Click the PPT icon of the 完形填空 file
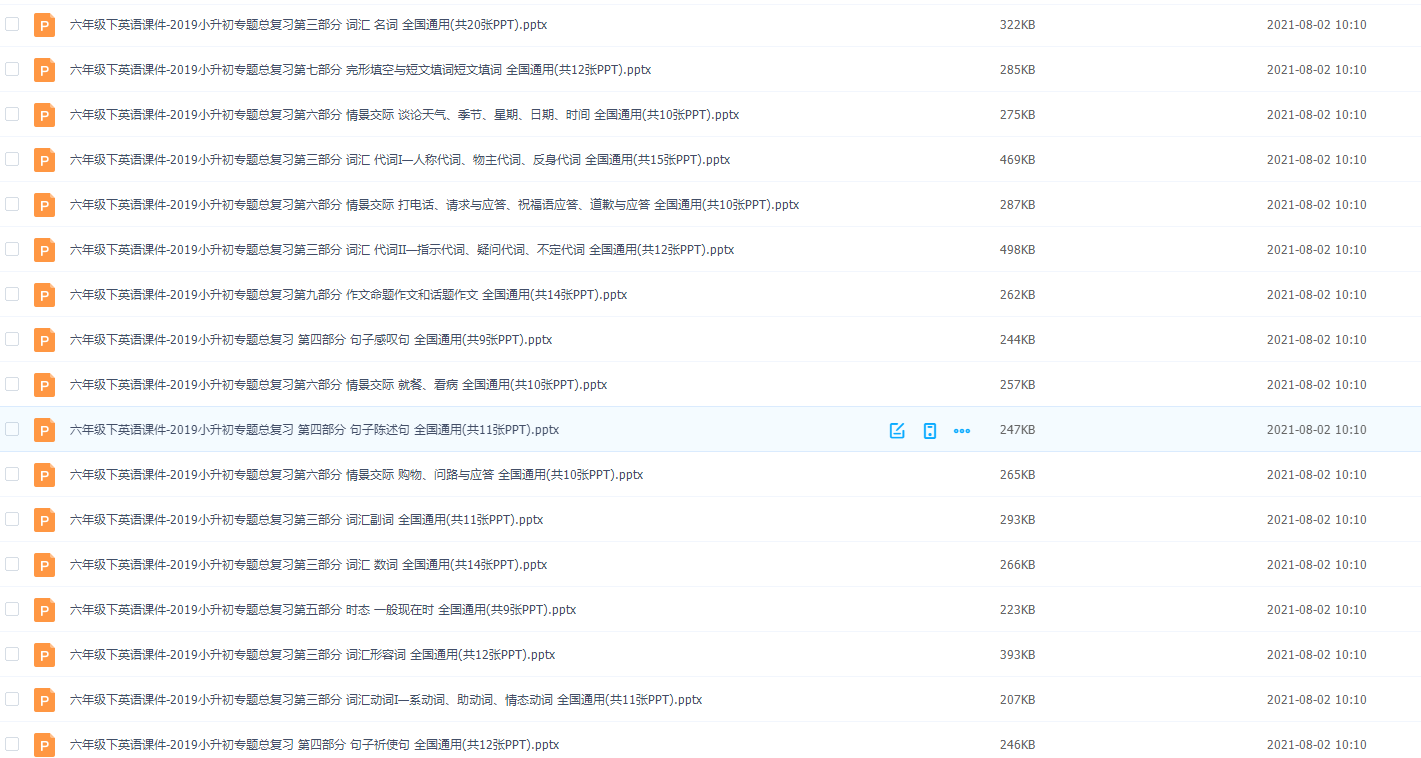The height and width of the screenshot is (758, 1421). point(44,70)
